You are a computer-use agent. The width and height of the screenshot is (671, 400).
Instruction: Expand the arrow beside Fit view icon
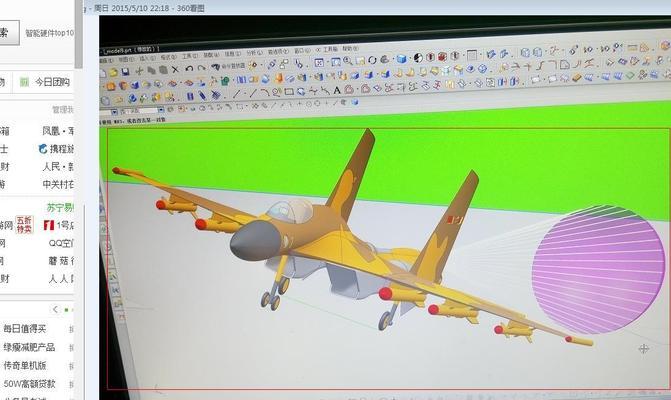pos(328,62)
